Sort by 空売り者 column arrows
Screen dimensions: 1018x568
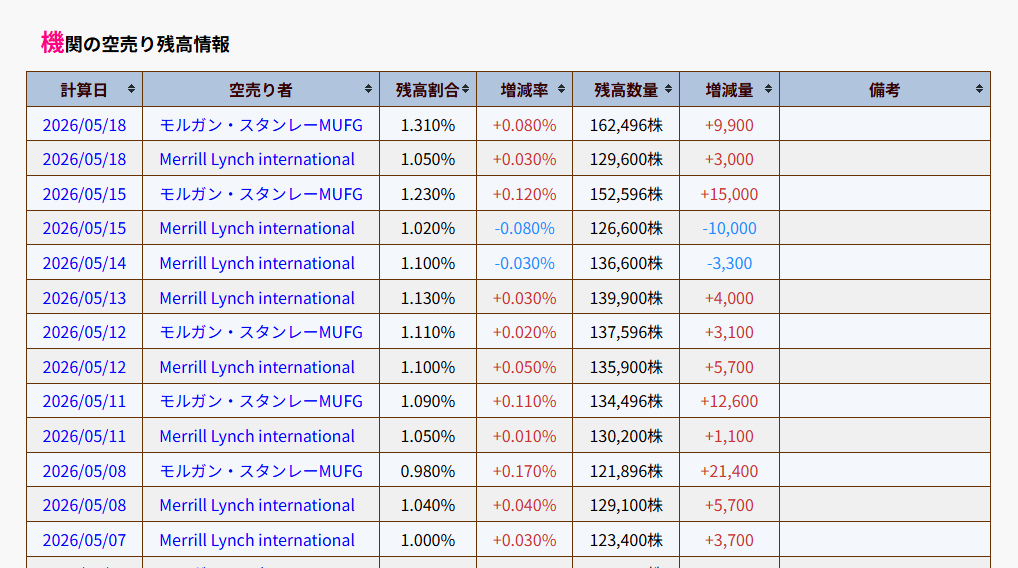[368, 89]
